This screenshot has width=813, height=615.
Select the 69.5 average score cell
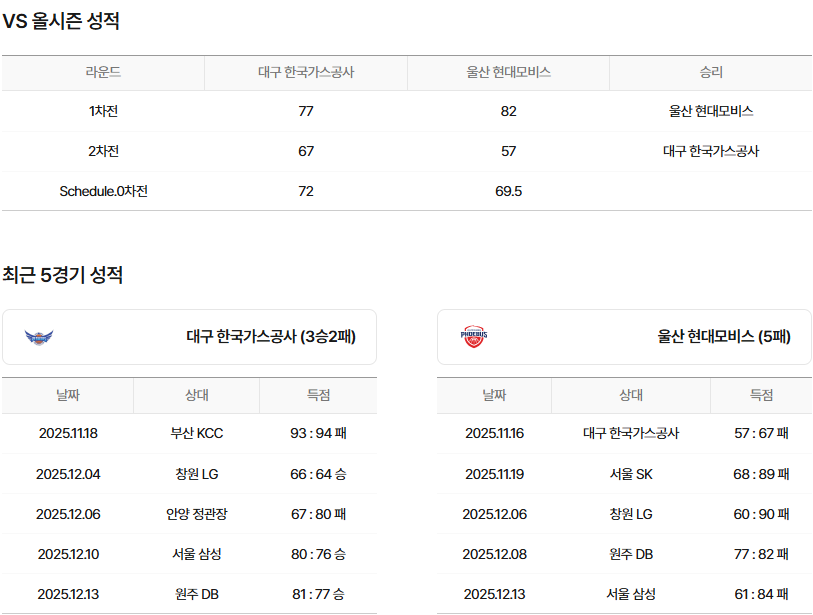point(508,191)
